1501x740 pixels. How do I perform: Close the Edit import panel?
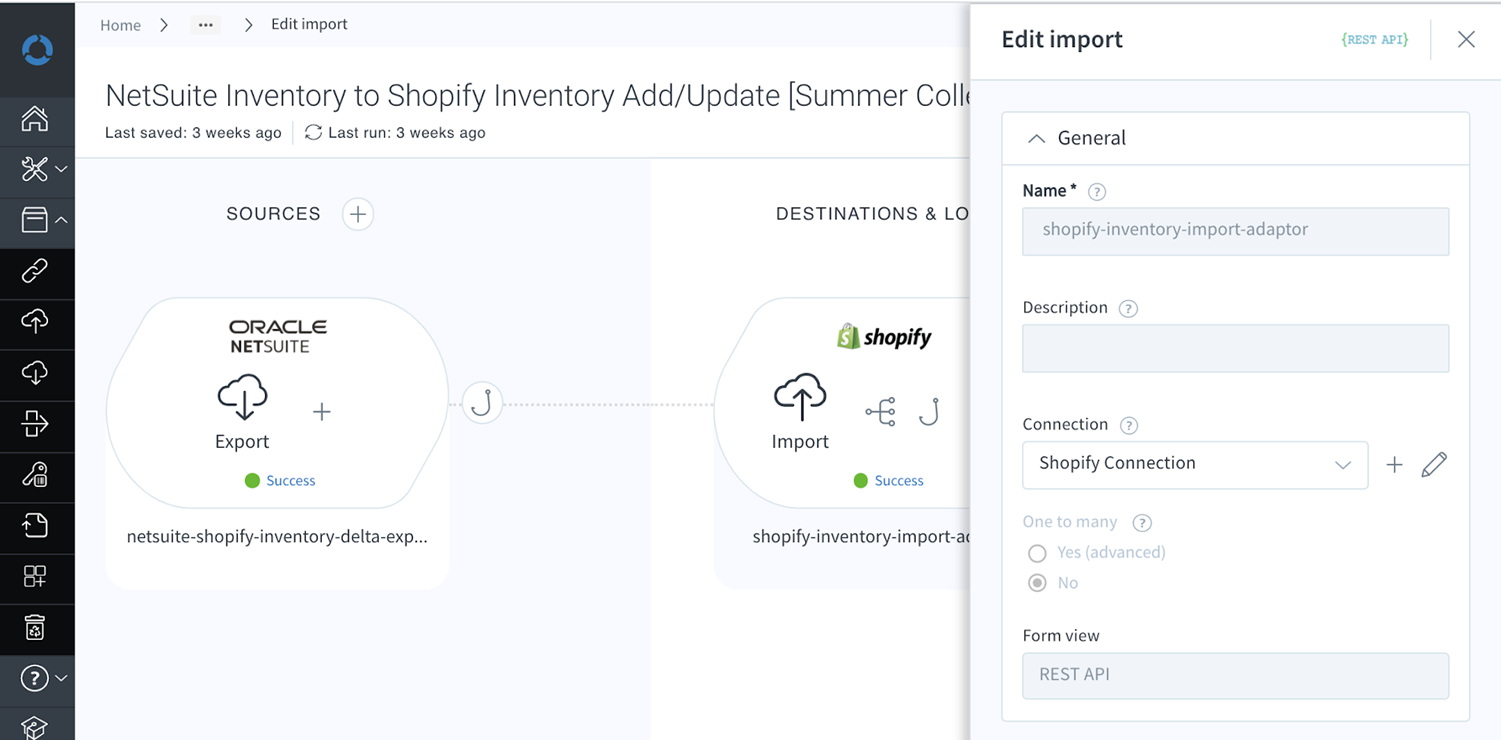click(1466, 39)
